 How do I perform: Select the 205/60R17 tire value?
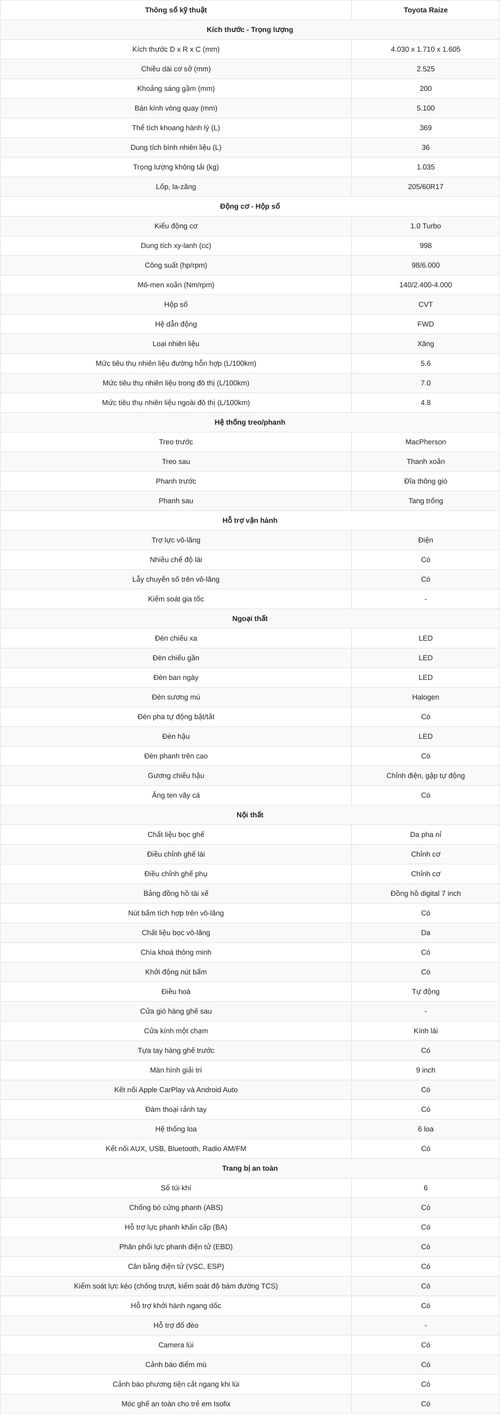(x=425, y=186)
